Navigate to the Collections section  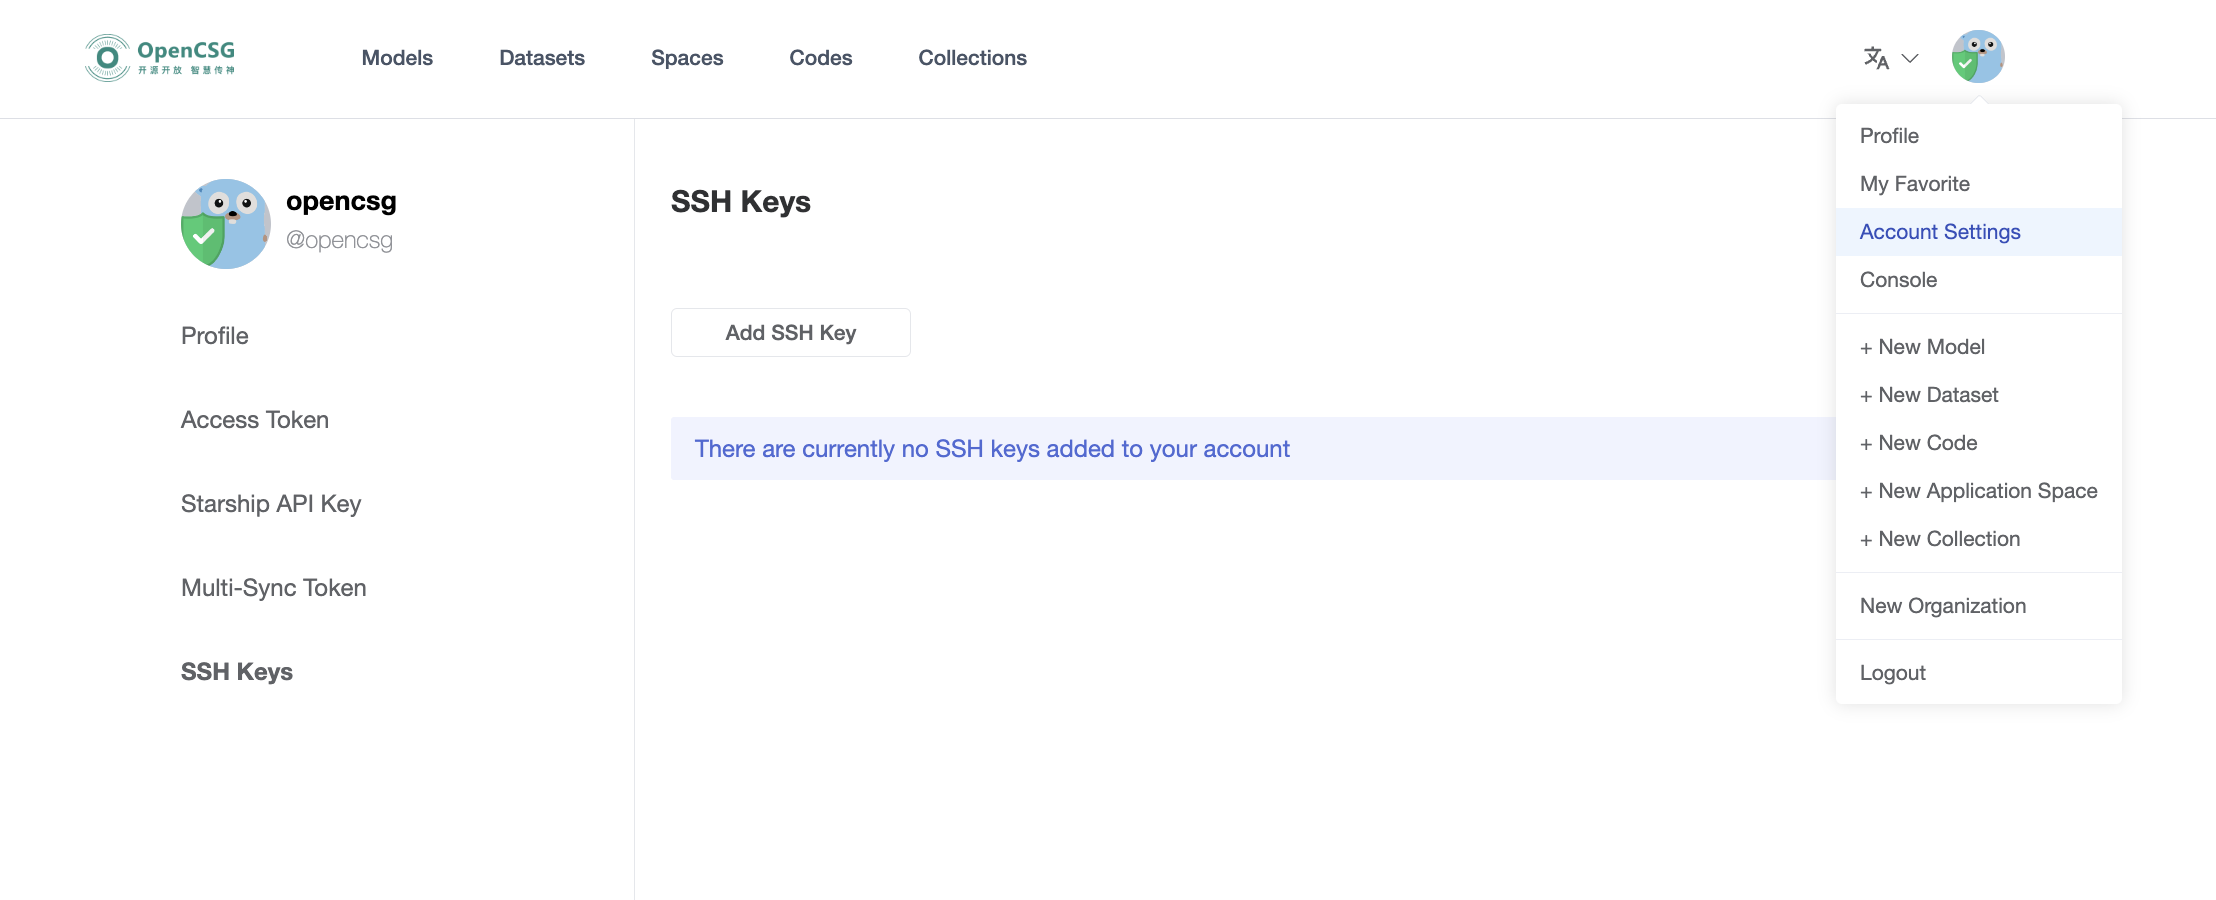click(x=972, y=57)
